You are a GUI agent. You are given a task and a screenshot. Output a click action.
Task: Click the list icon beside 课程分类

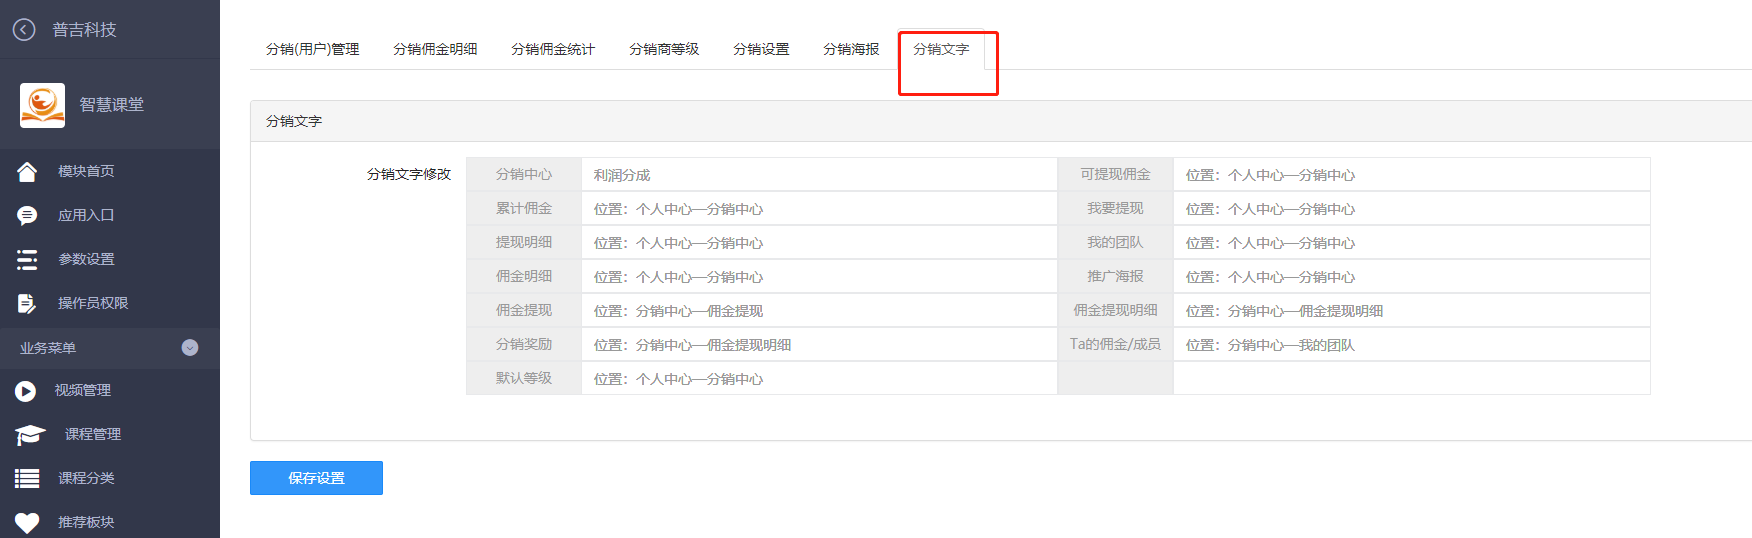pyautogui.click(x=27, y=479)
